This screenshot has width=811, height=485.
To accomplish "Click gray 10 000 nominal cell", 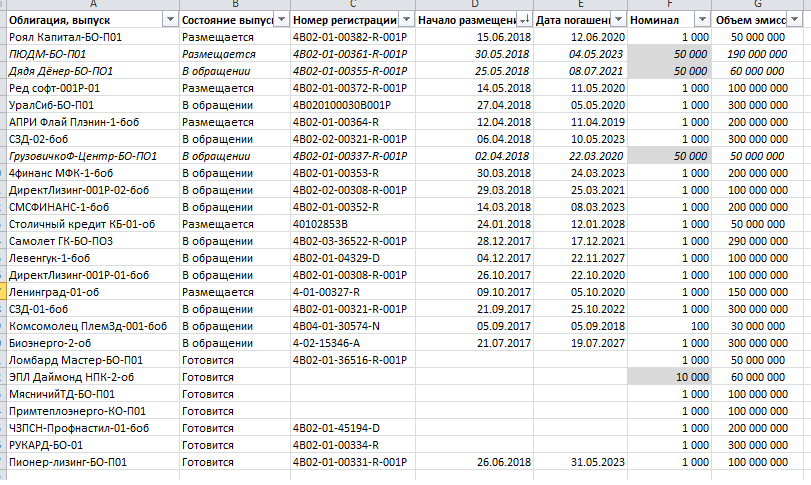I will click(669, 377).
